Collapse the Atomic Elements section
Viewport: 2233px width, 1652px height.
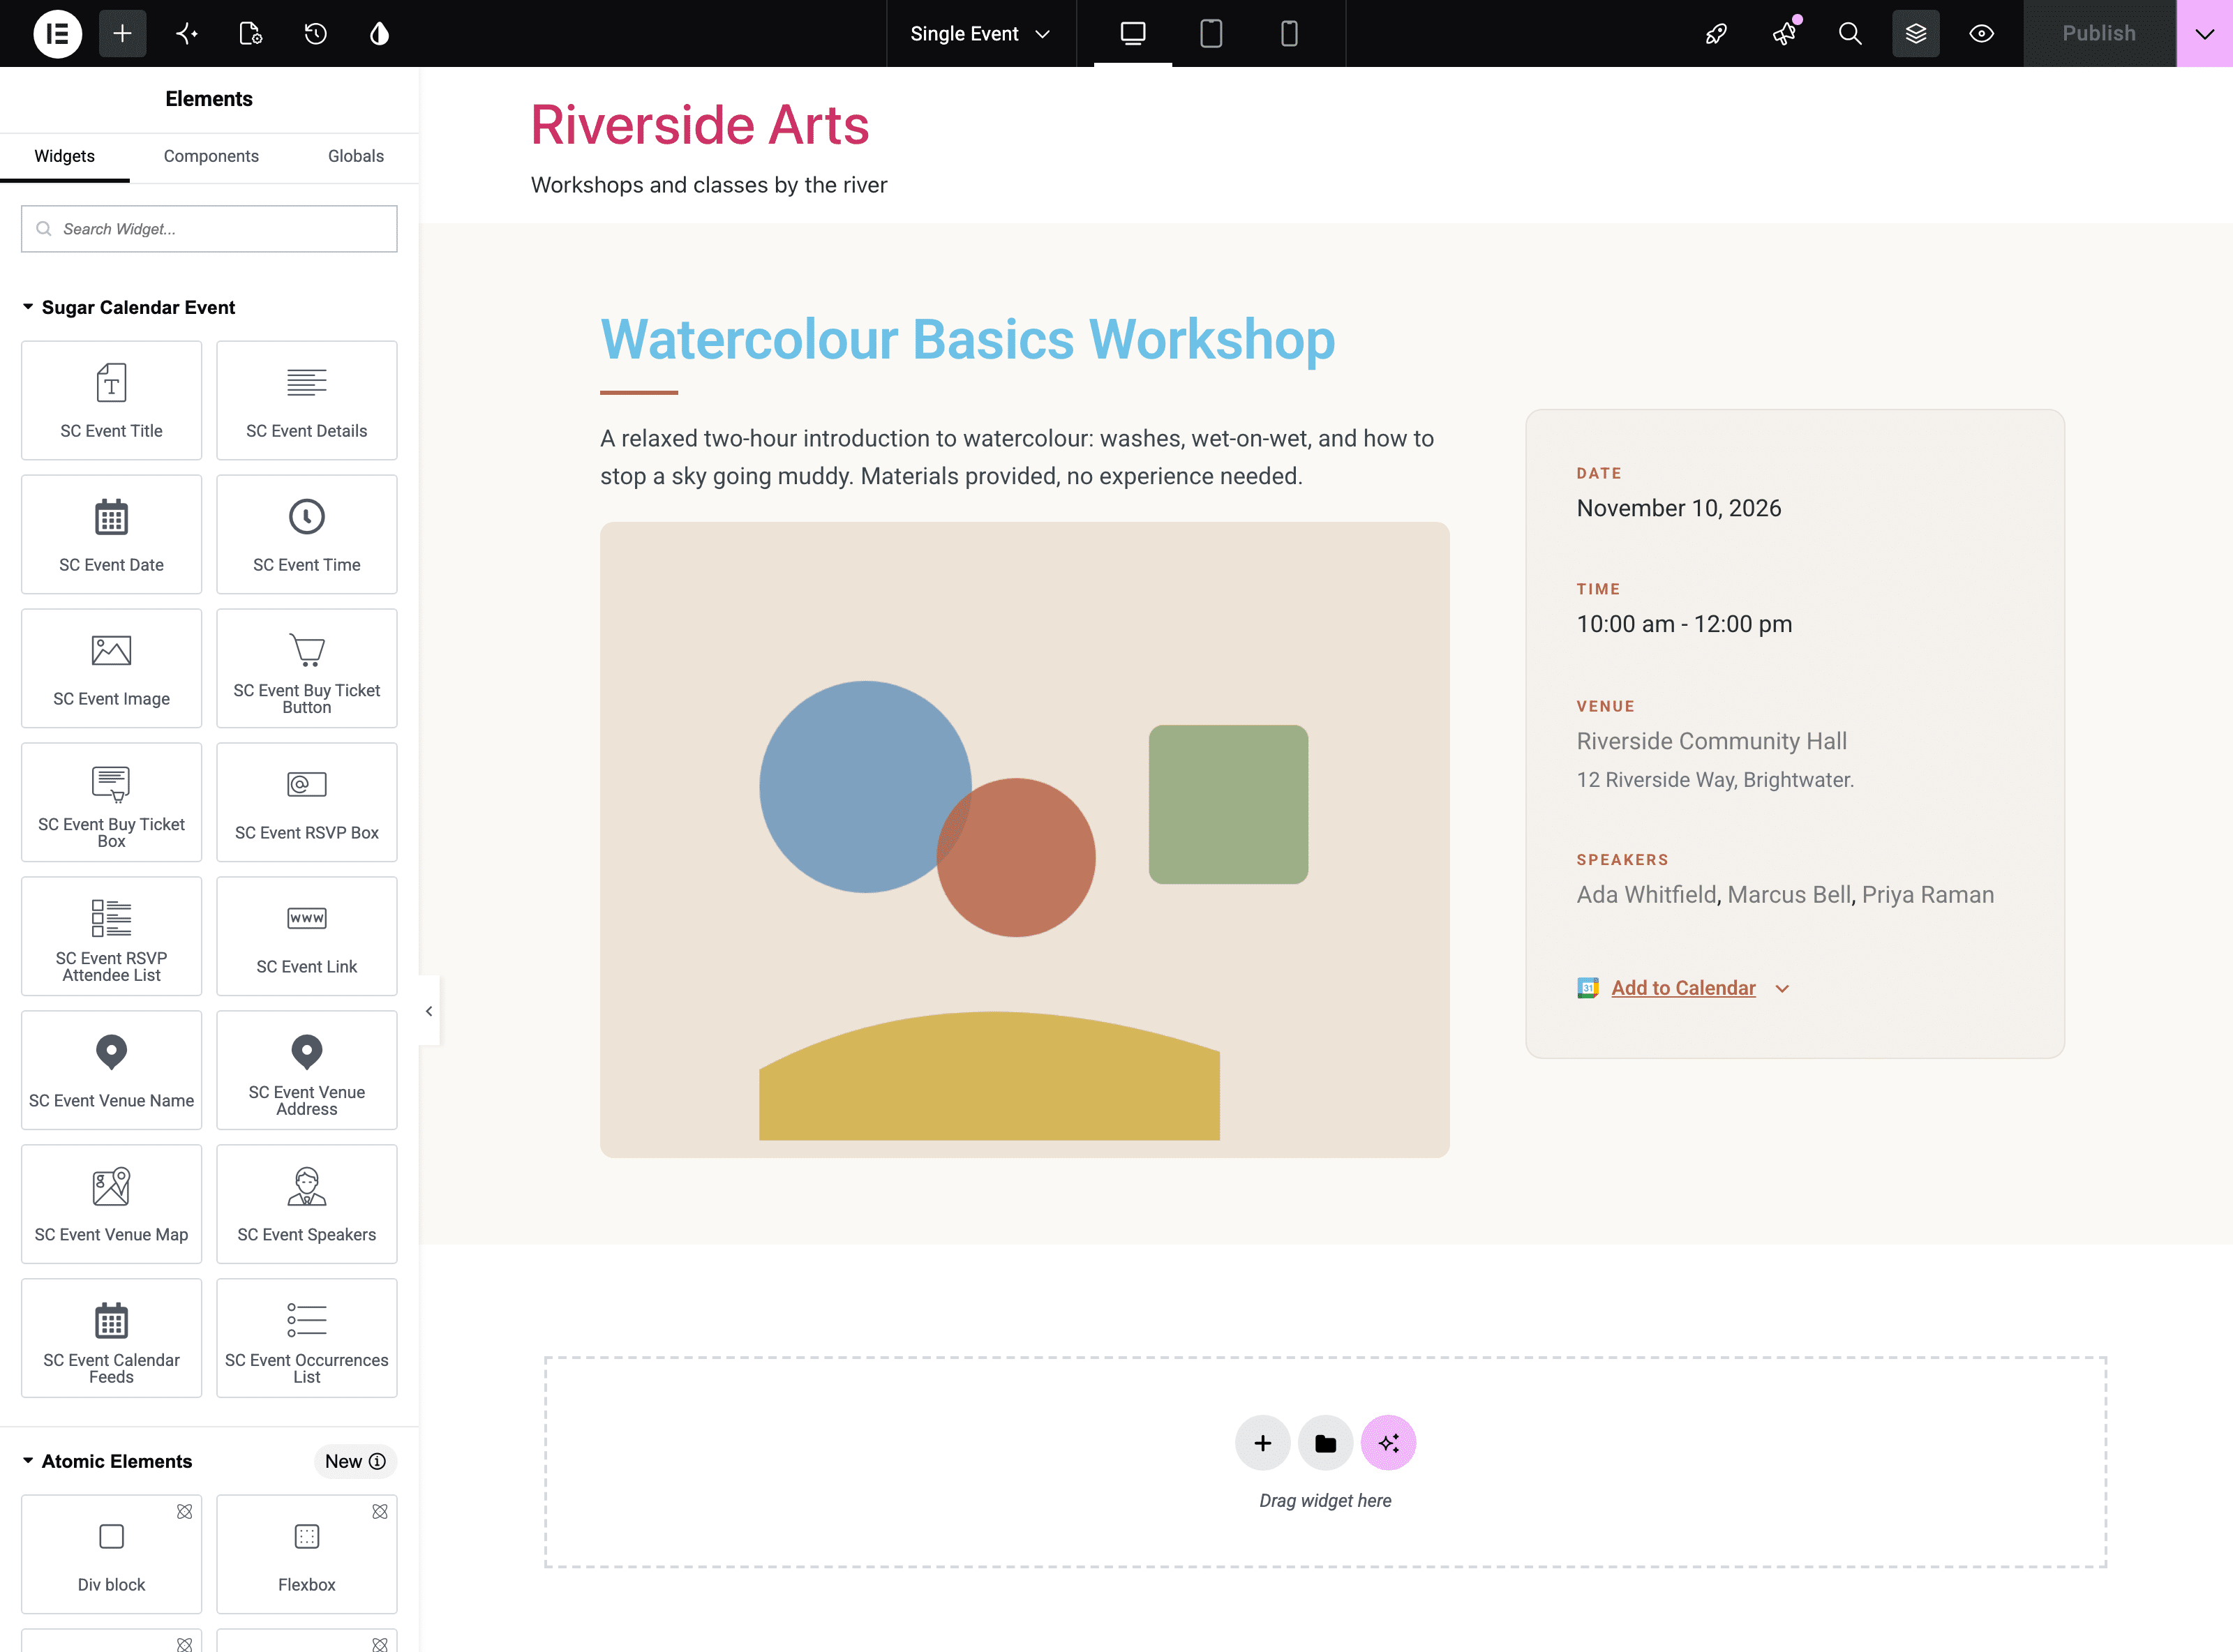(107, 1461)
